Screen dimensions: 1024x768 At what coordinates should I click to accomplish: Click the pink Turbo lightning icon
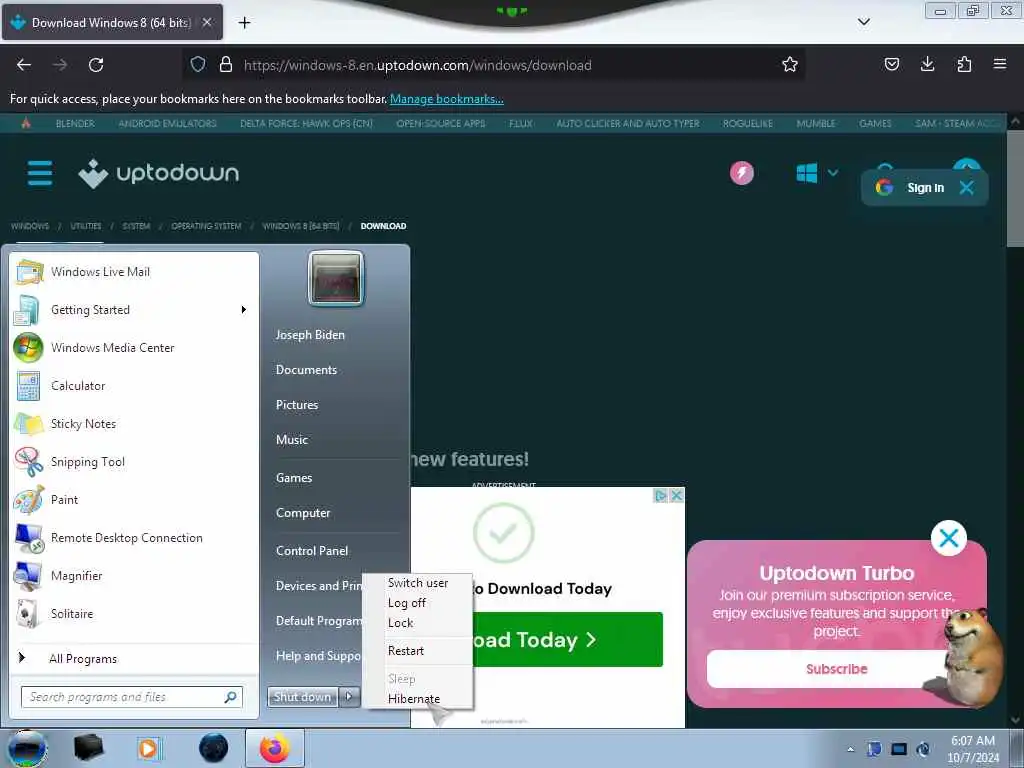click(x=741, y=173)
